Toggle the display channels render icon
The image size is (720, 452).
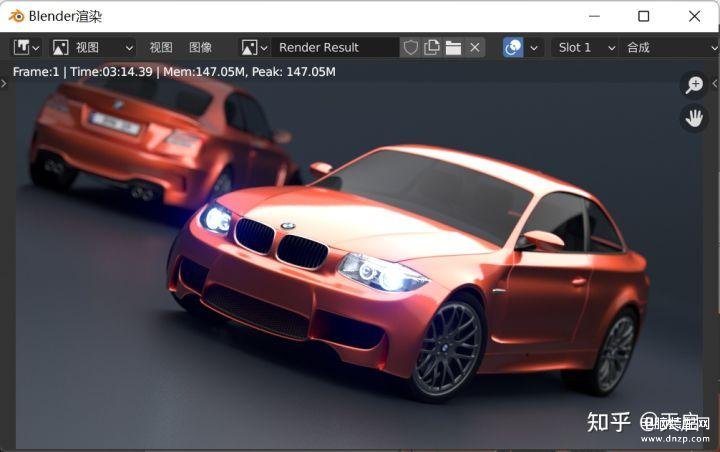pos(513,47)
